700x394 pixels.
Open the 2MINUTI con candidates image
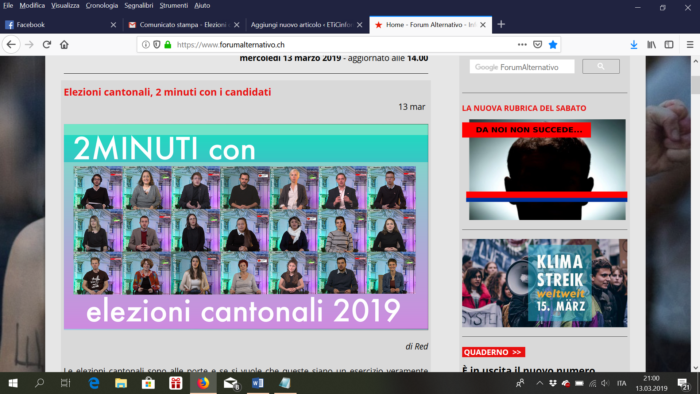pos(246,227)
